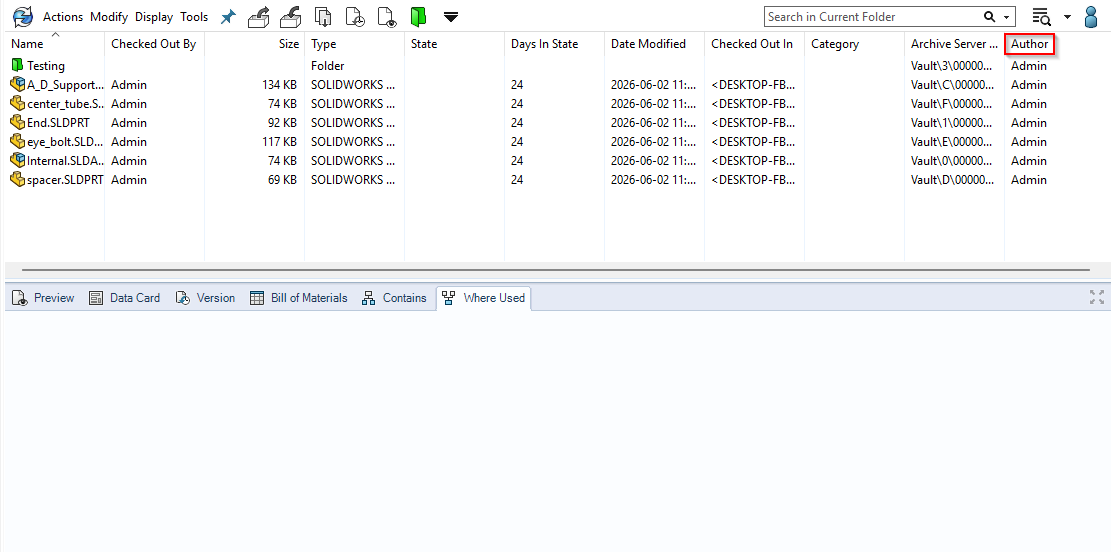Select the spacer.SLDPRT file name
Image resolution: width=1111 pixels, height=552 pixels.
[x=65, y=181]
